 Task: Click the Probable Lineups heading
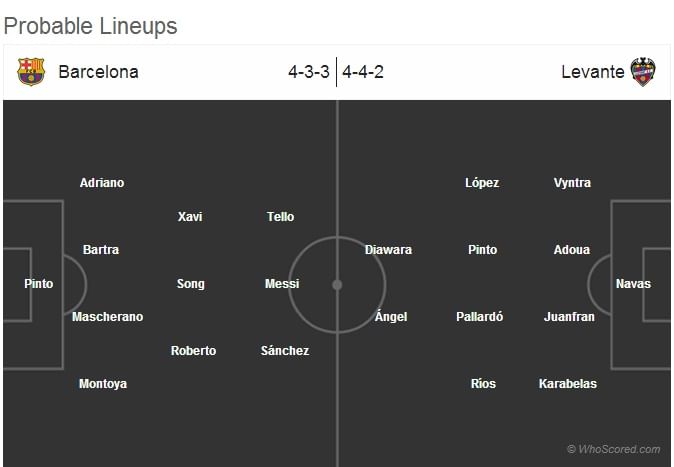90,26
